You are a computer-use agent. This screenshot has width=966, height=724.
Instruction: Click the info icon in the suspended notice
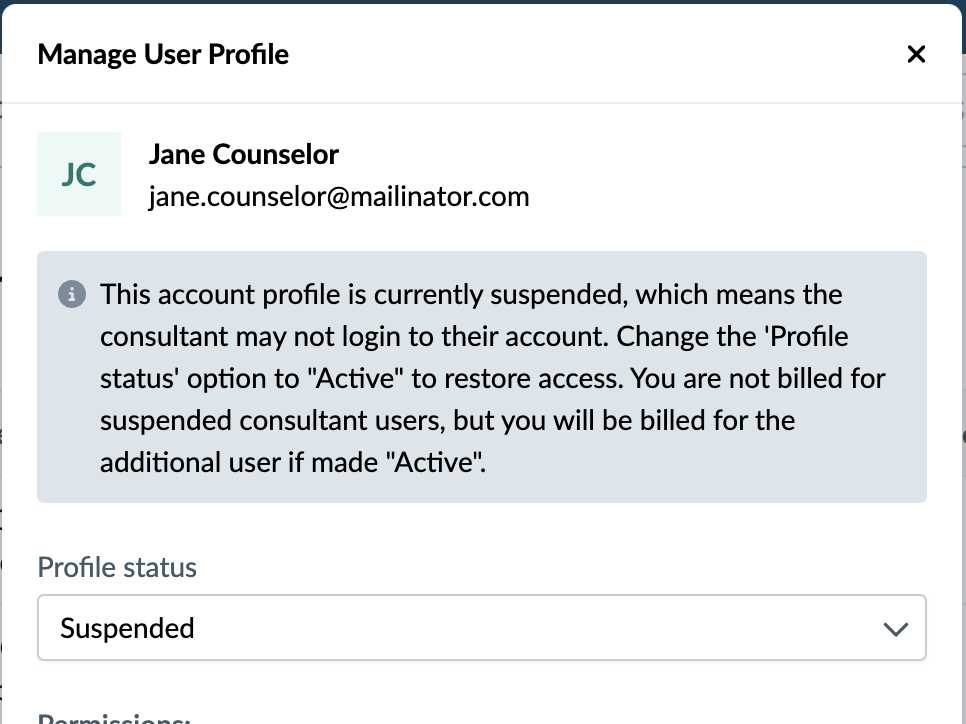pos(70,295)
